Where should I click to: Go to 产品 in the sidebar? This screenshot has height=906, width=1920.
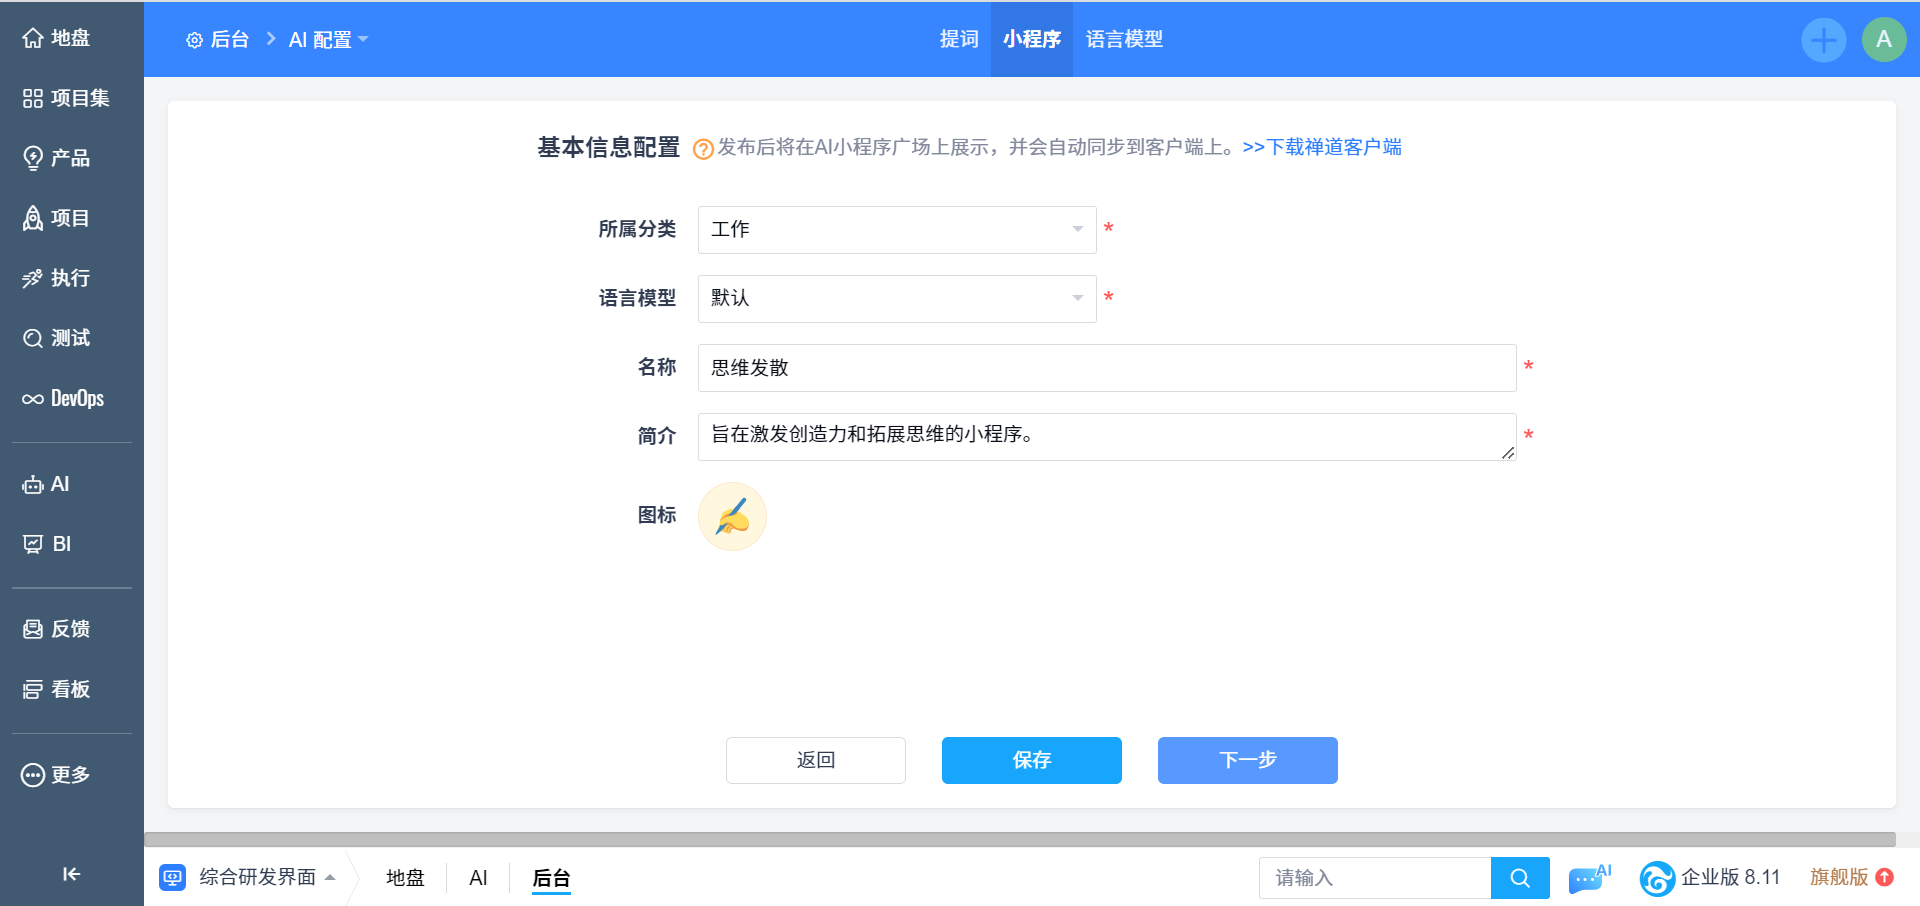pyautogui.click(x=57, y=158)
